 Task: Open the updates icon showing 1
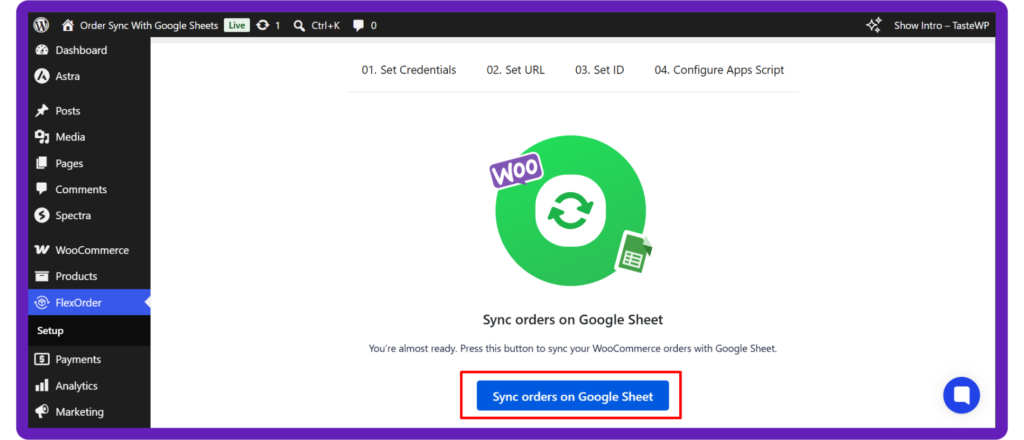263,25
